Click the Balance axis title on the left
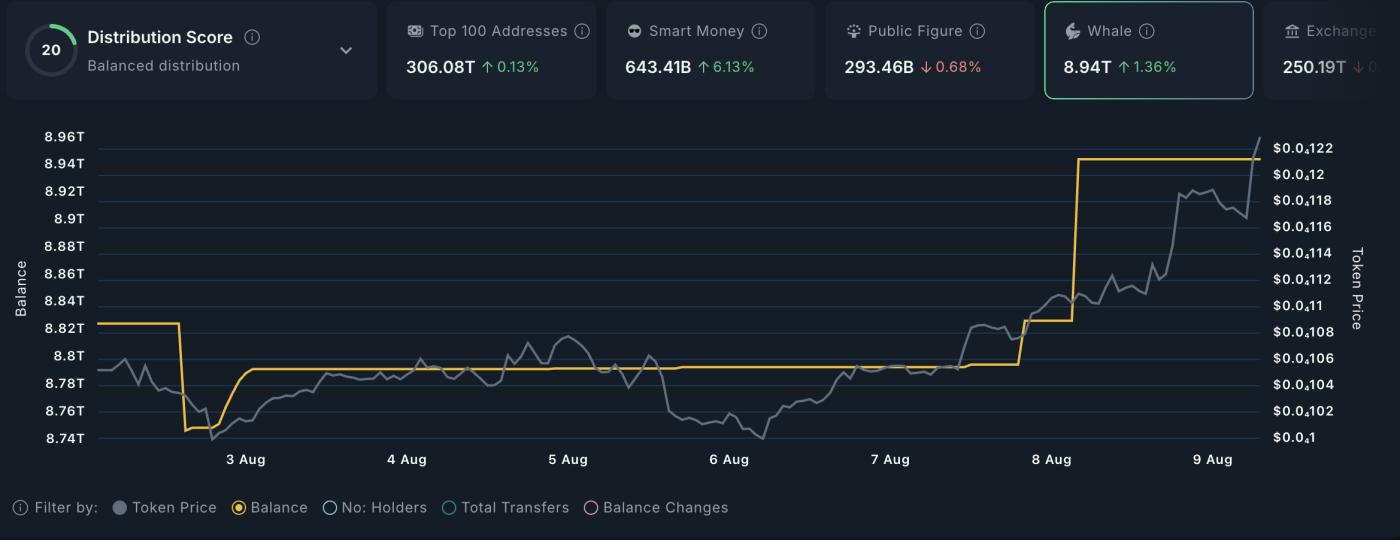 coord(21,288)
